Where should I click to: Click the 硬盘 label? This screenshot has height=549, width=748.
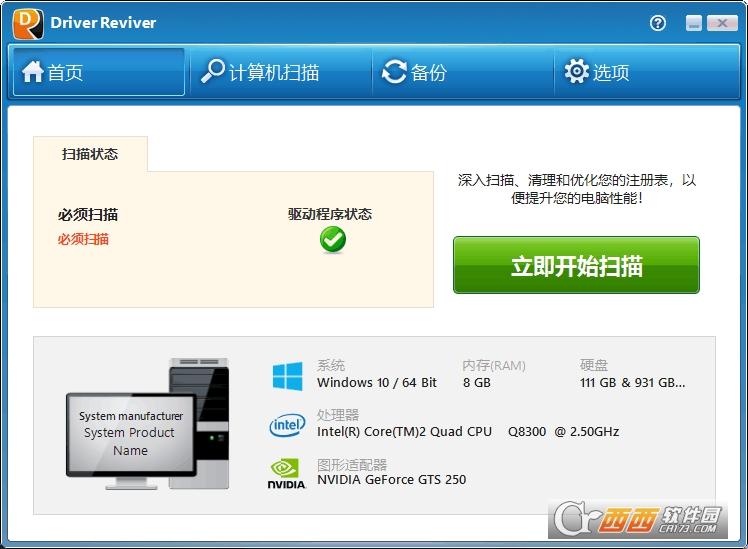(x=593, y=365)
